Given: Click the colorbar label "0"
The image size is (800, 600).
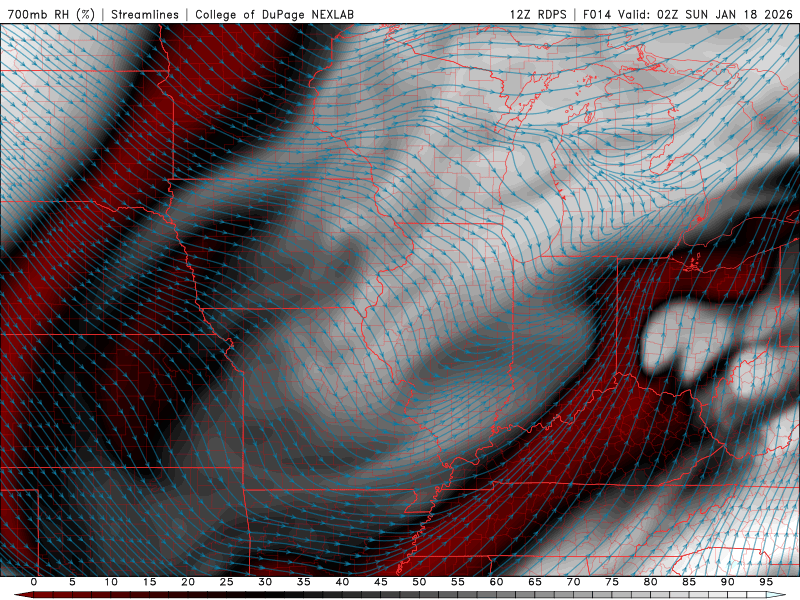Looking at the screenshot, I should 34,582.
